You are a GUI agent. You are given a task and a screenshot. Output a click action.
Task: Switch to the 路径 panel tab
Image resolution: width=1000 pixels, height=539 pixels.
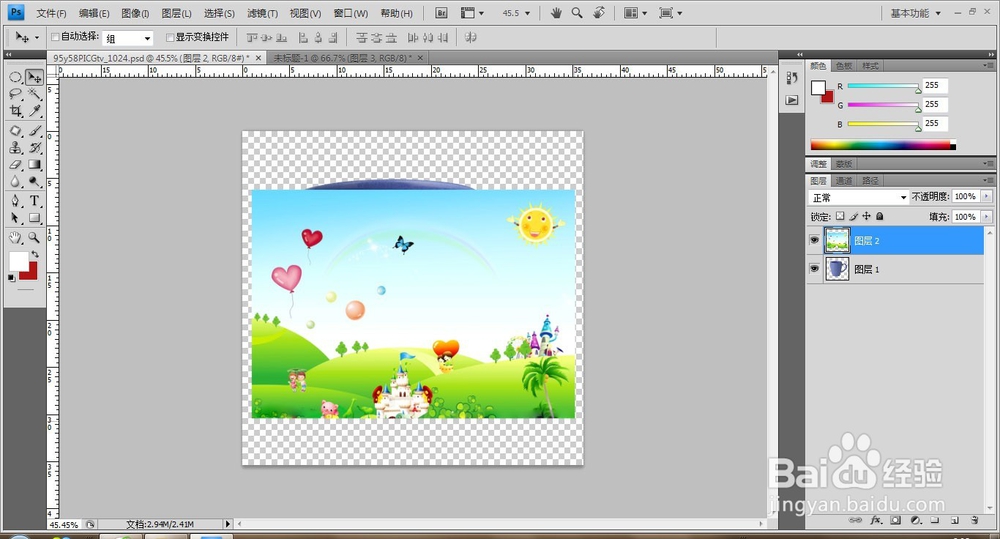[x=870, y=181]
